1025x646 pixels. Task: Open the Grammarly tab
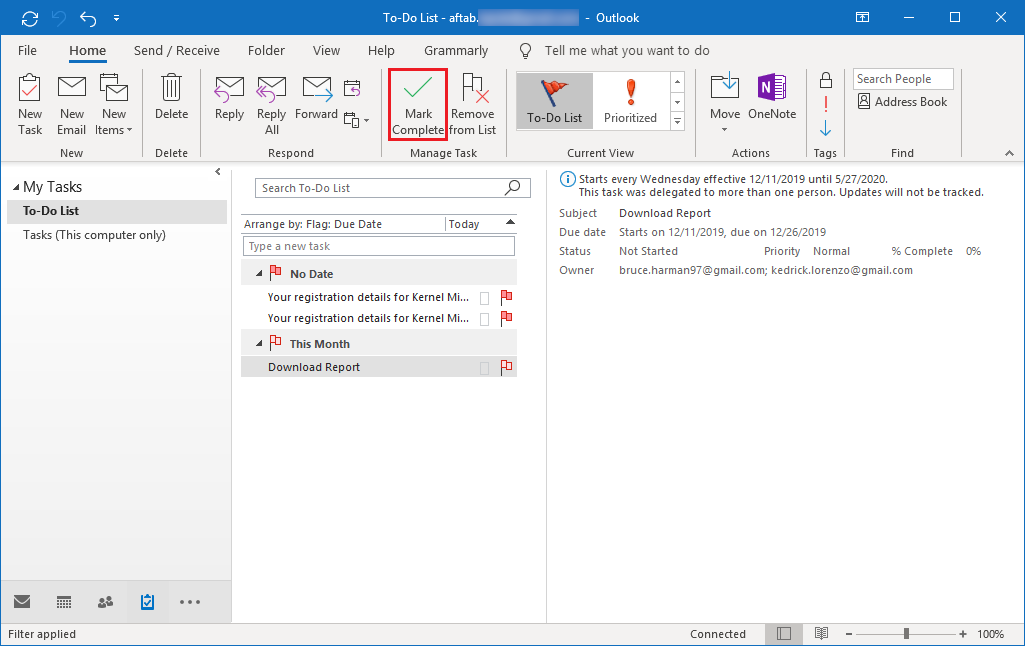456,50
